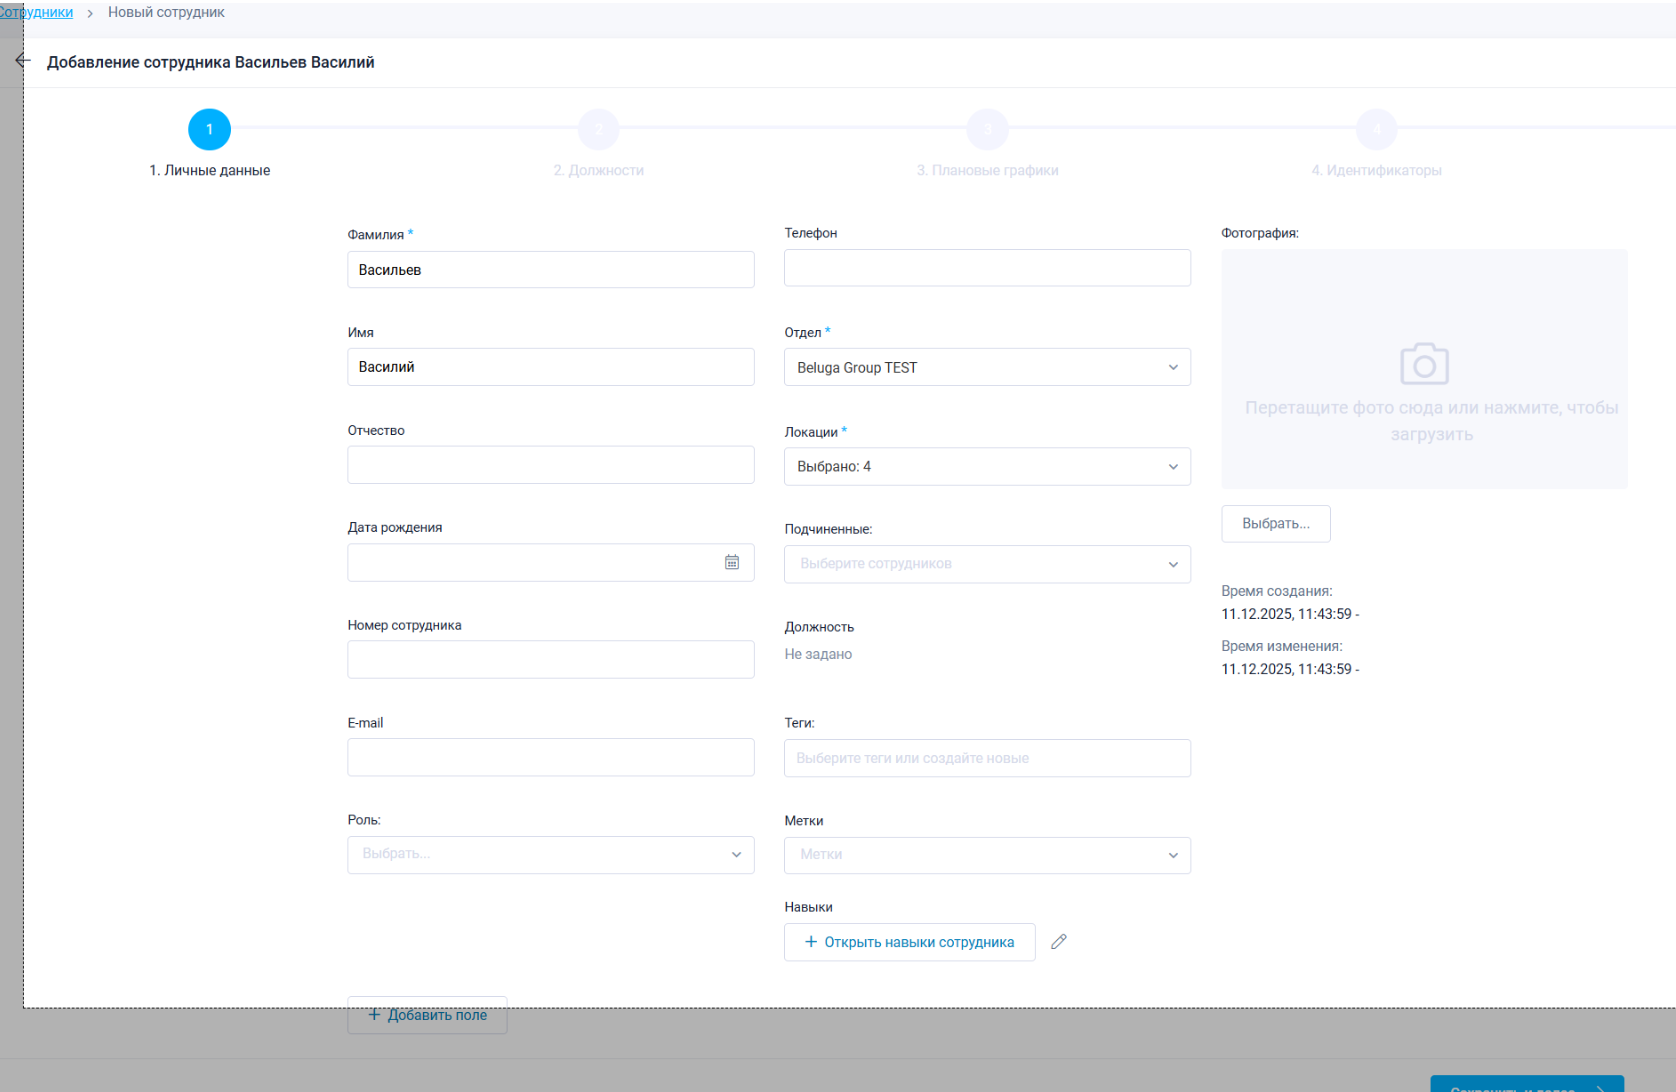Expand the Отдел dropdown
Image resolution: width=1676 pixels, height=1092 pixels.
click(987, 368)
